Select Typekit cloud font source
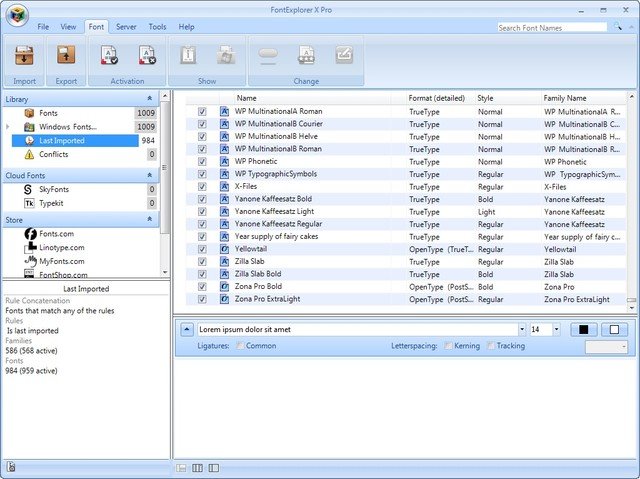This screenshot has height=479, width=640. tap(53, 203)
